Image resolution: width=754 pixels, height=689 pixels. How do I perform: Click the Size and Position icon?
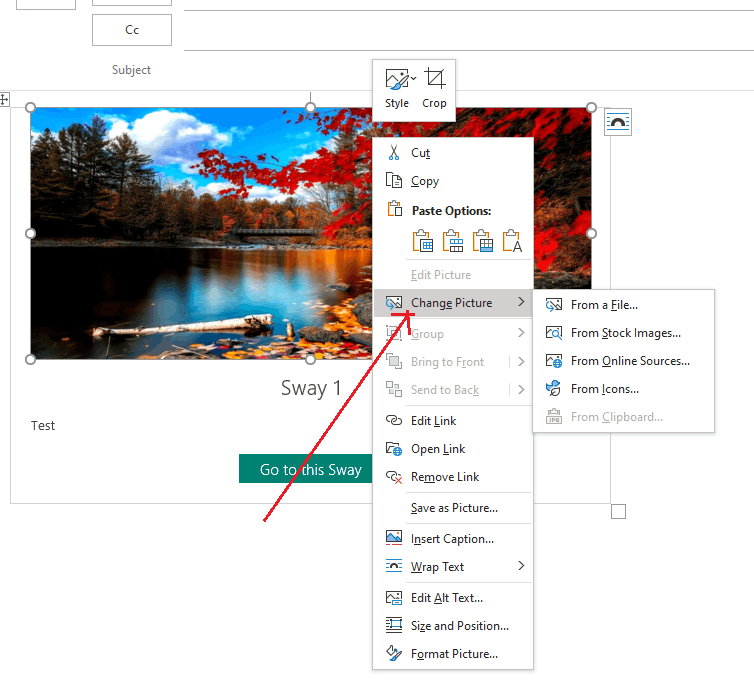coord(394,625)
